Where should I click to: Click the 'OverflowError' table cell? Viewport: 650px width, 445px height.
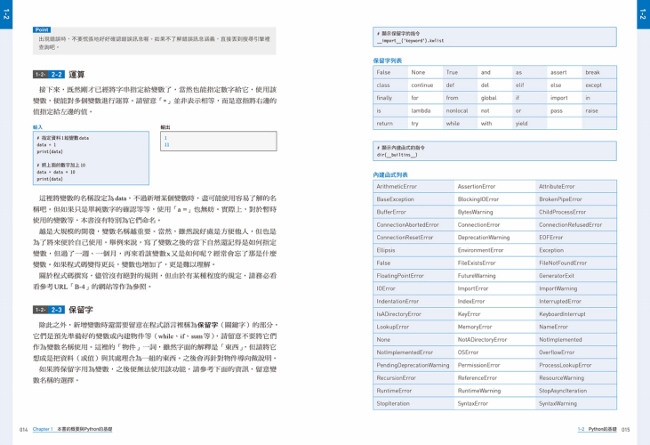pyautogui.click(x=576, y=353)
